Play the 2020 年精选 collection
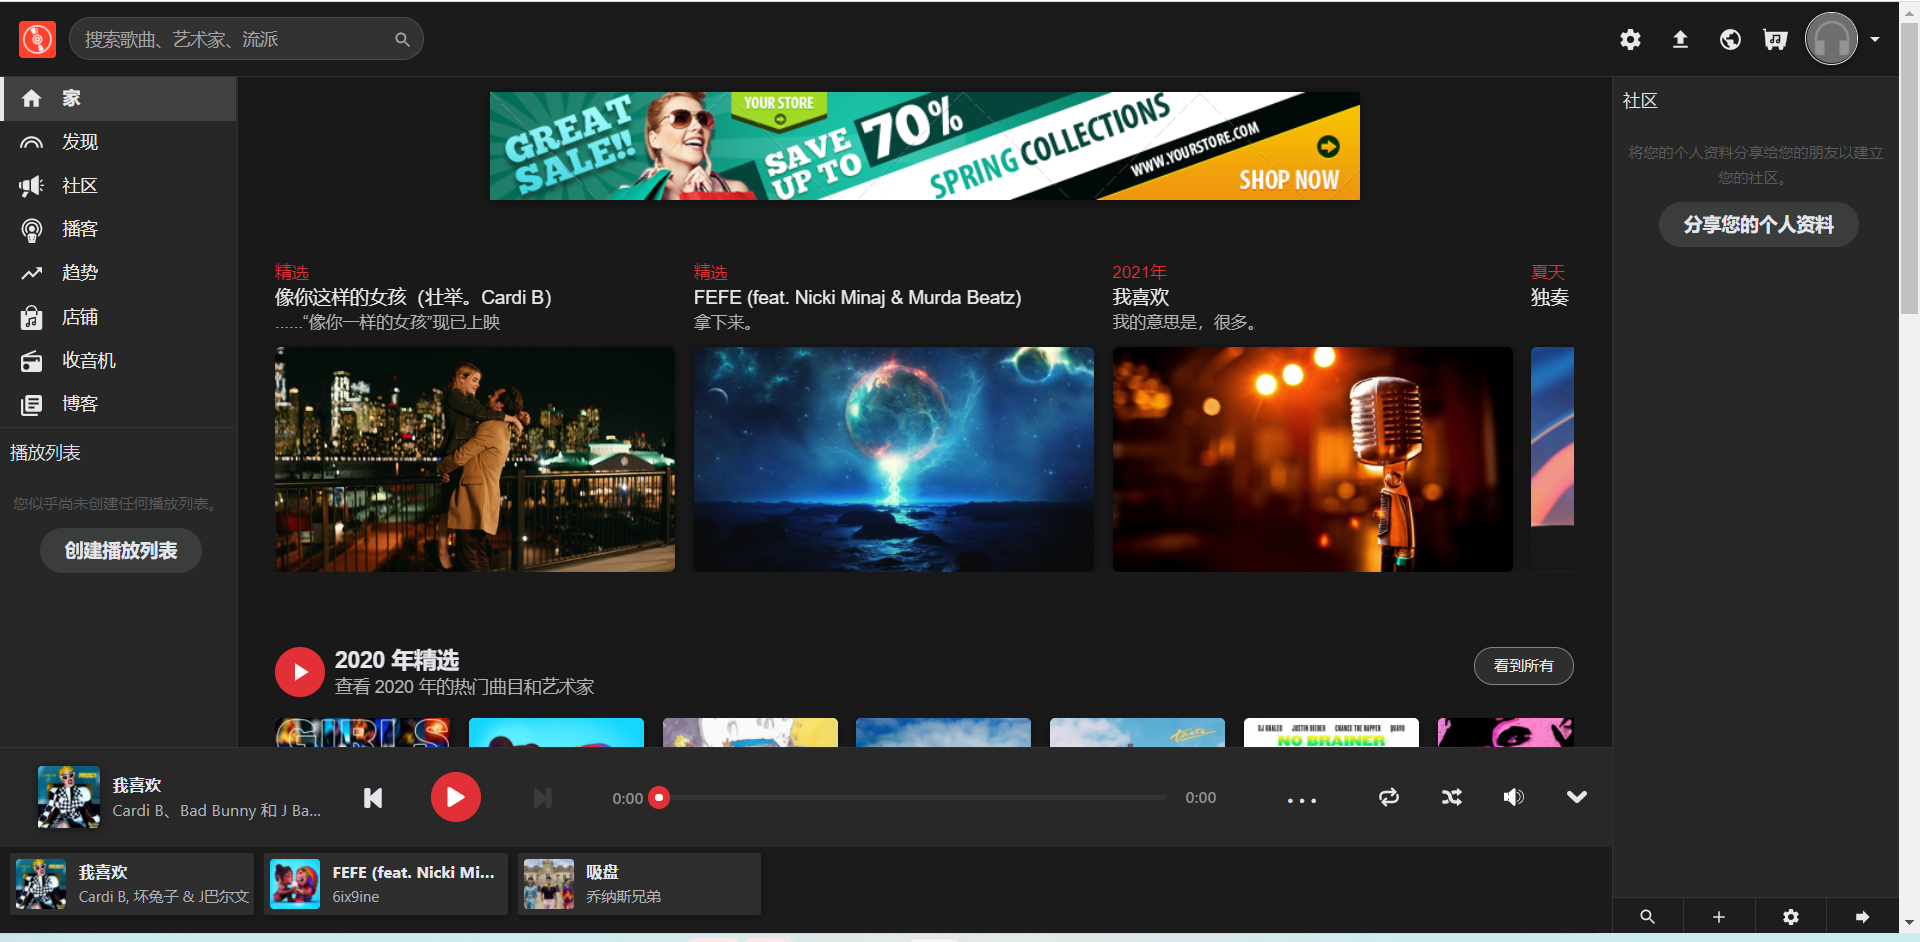This screenshot has height=942, width=1920. (300, 672)
